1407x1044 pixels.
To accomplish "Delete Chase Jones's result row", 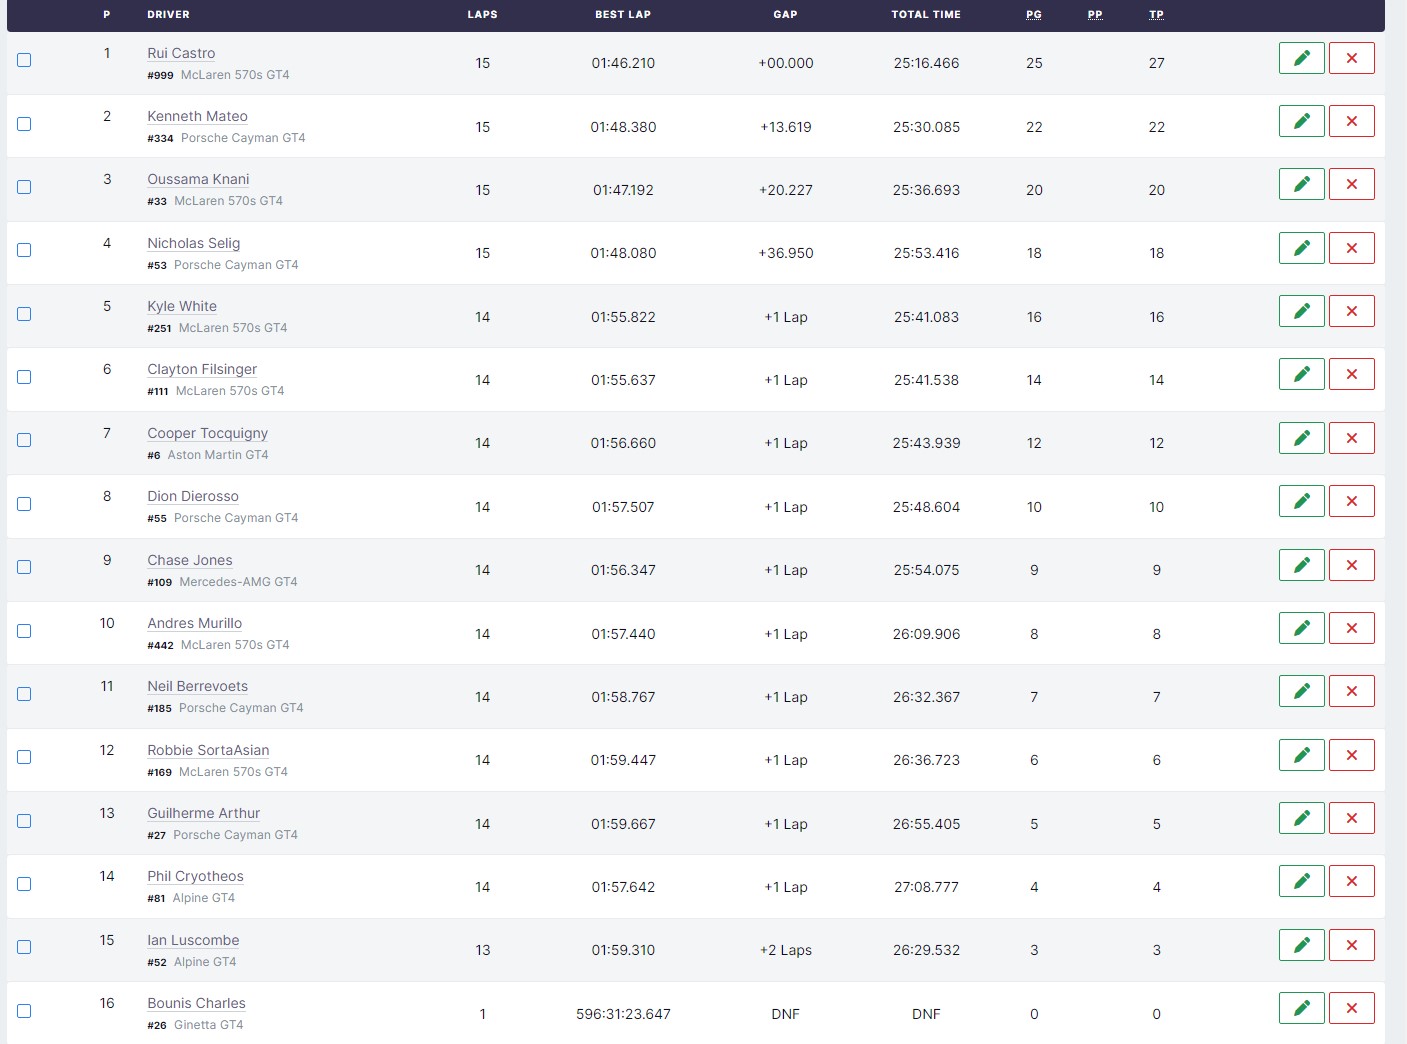I will [1351, 565].
